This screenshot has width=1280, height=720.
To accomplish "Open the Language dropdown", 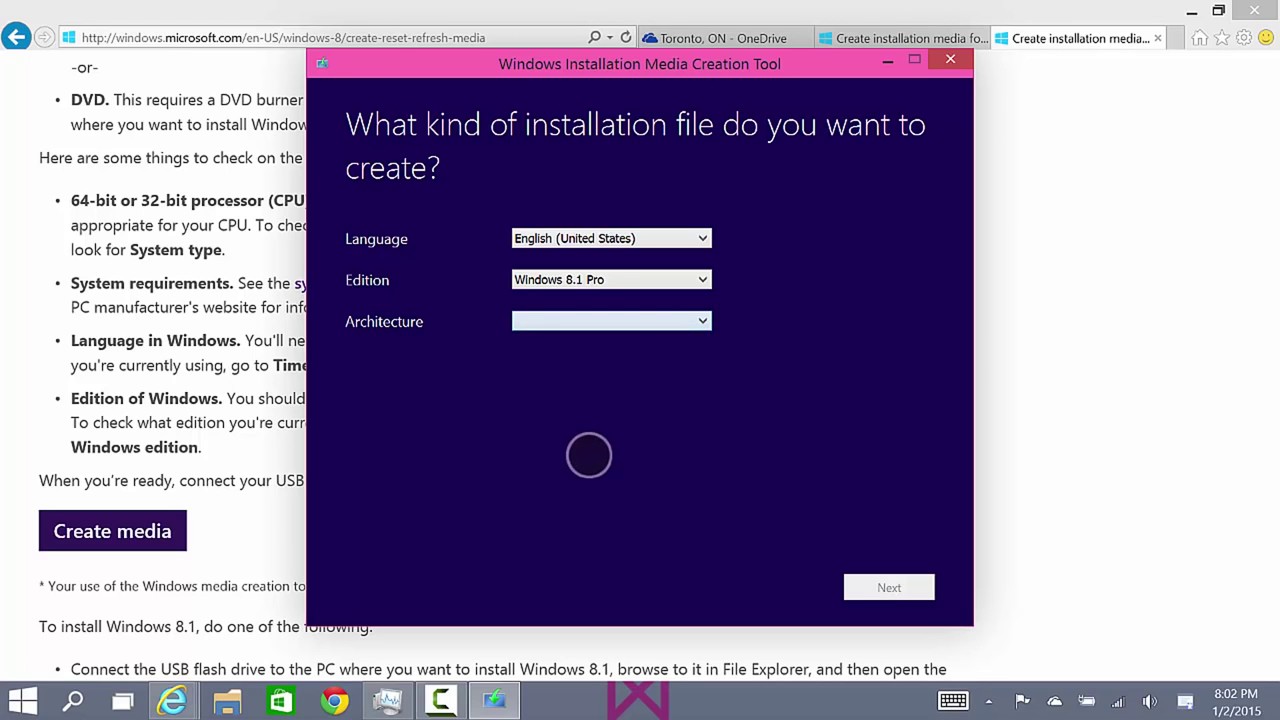I will pyautogui.click(x=611, y=238).
